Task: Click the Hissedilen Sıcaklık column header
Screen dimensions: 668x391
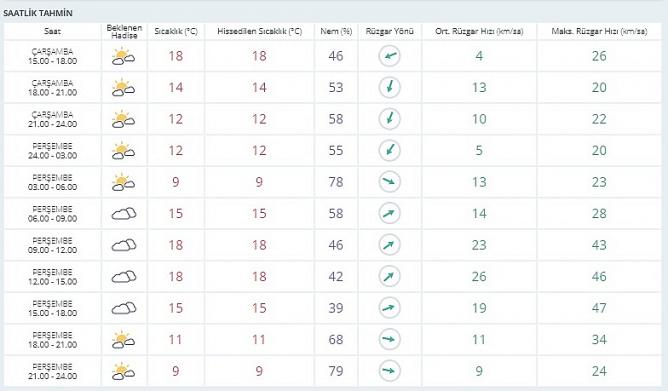Action: pos(259,32)
